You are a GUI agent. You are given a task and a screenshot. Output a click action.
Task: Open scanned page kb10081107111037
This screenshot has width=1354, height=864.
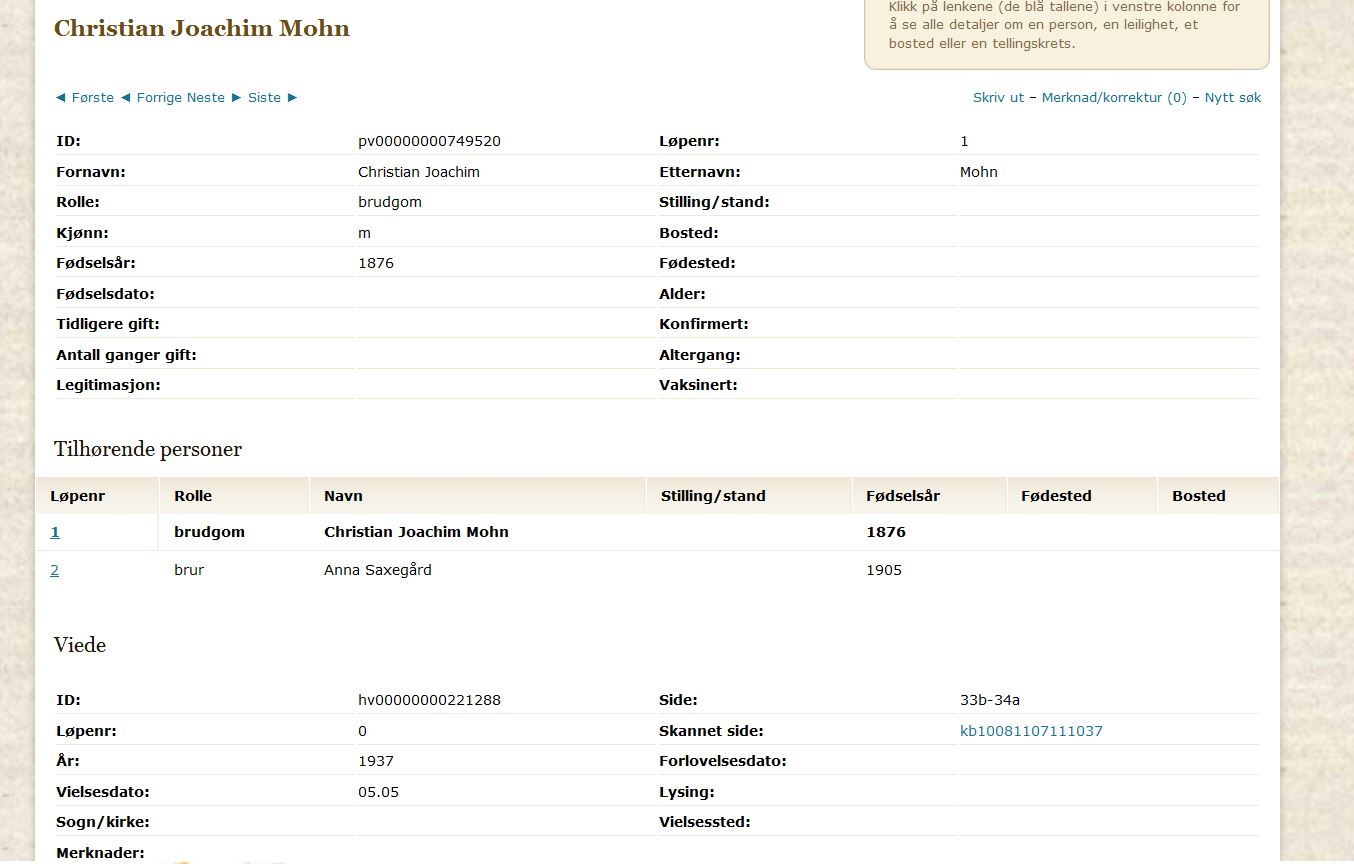point(1031,731)
